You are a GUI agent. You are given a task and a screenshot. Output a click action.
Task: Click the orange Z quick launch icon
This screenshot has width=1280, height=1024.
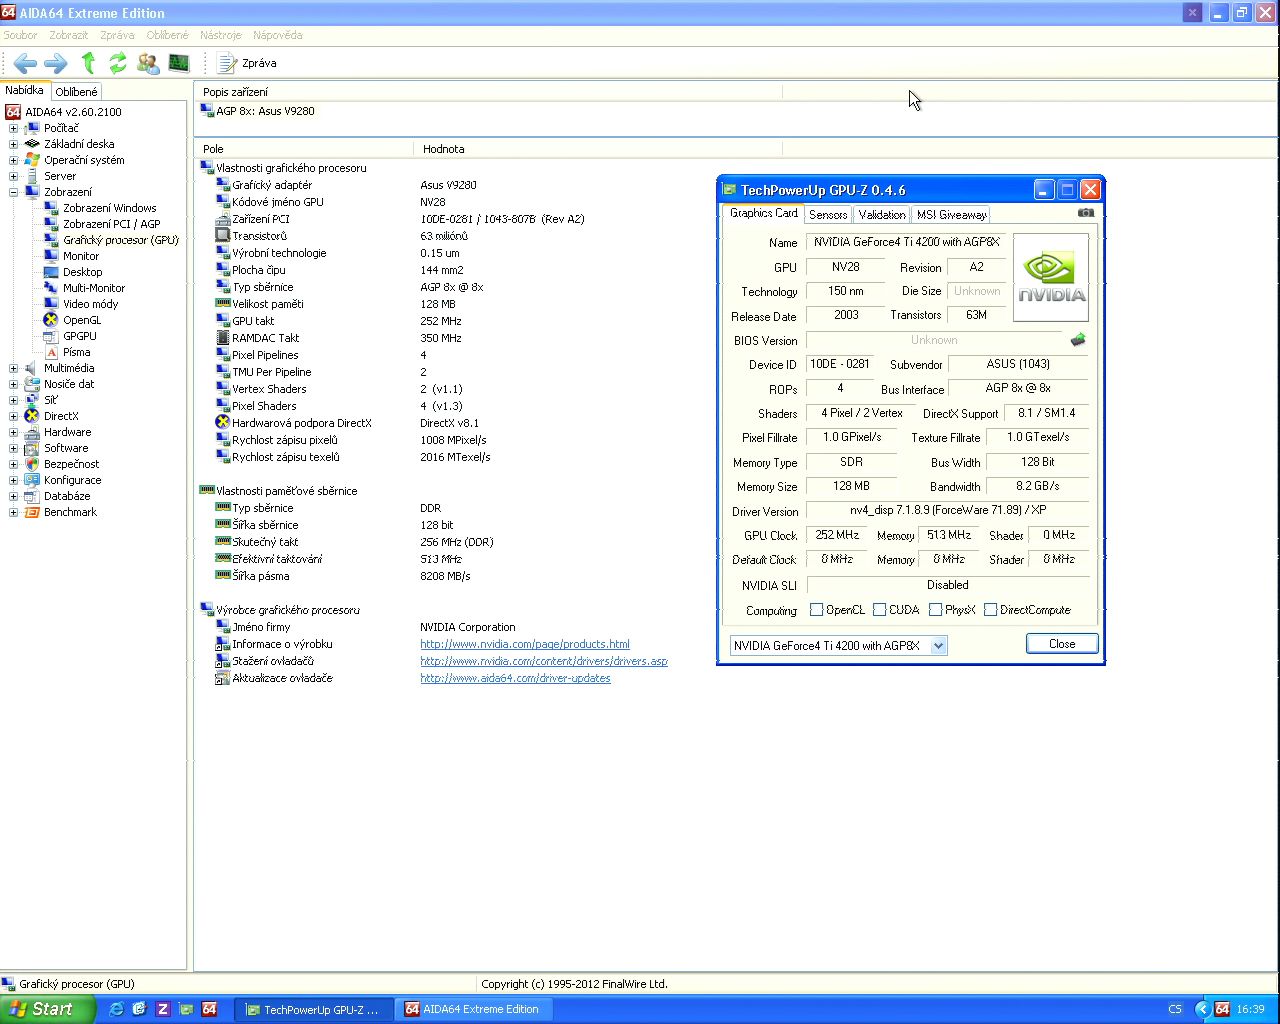(162, 1009)
